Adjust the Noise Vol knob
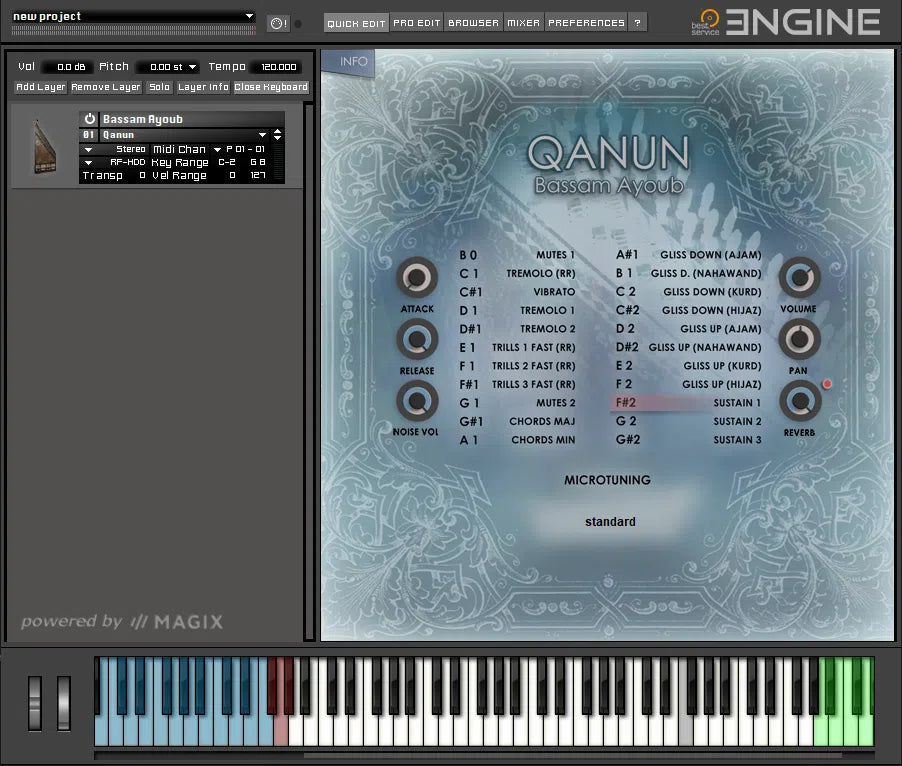The width and height of the screenshot is (902, 766). pyautogui.click(x=417, y=401)
